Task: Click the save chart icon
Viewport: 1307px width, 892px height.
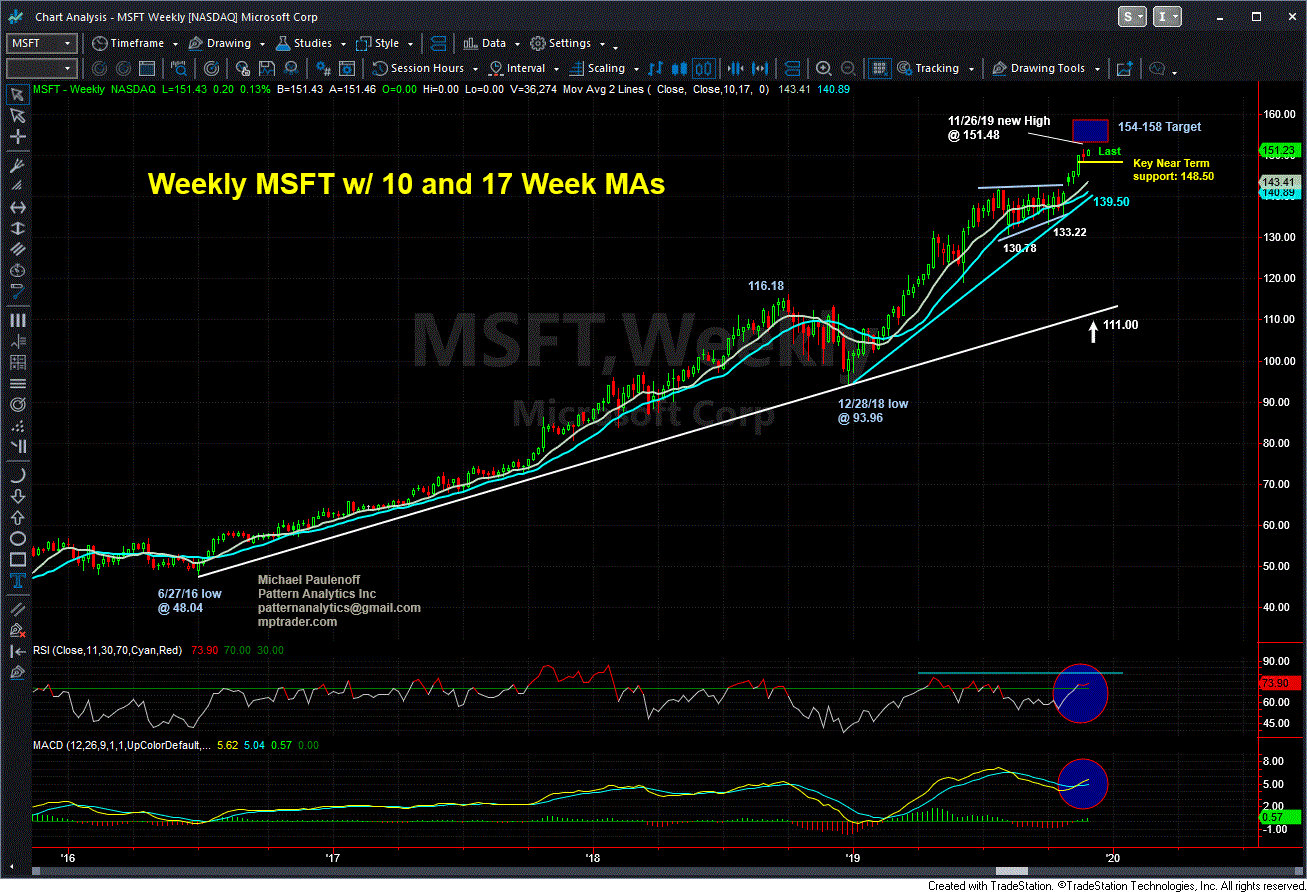Action: point(267,68)
